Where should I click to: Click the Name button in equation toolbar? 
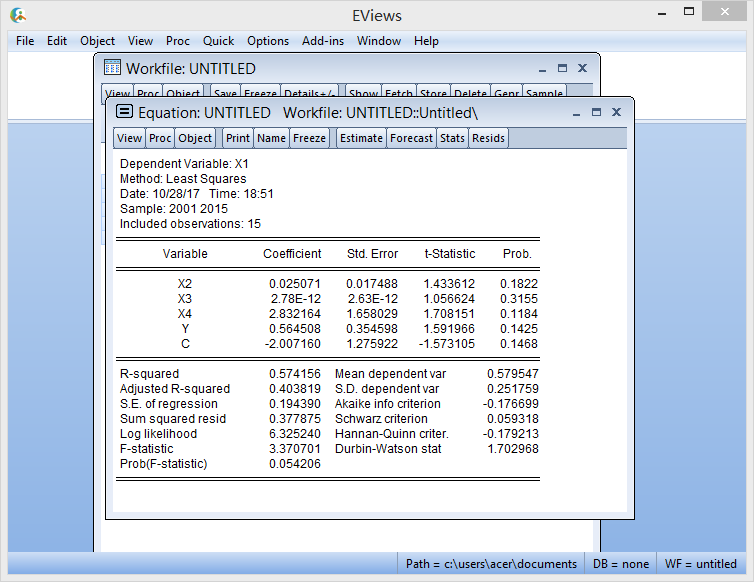pyautogui.click(x=271, y=138)
